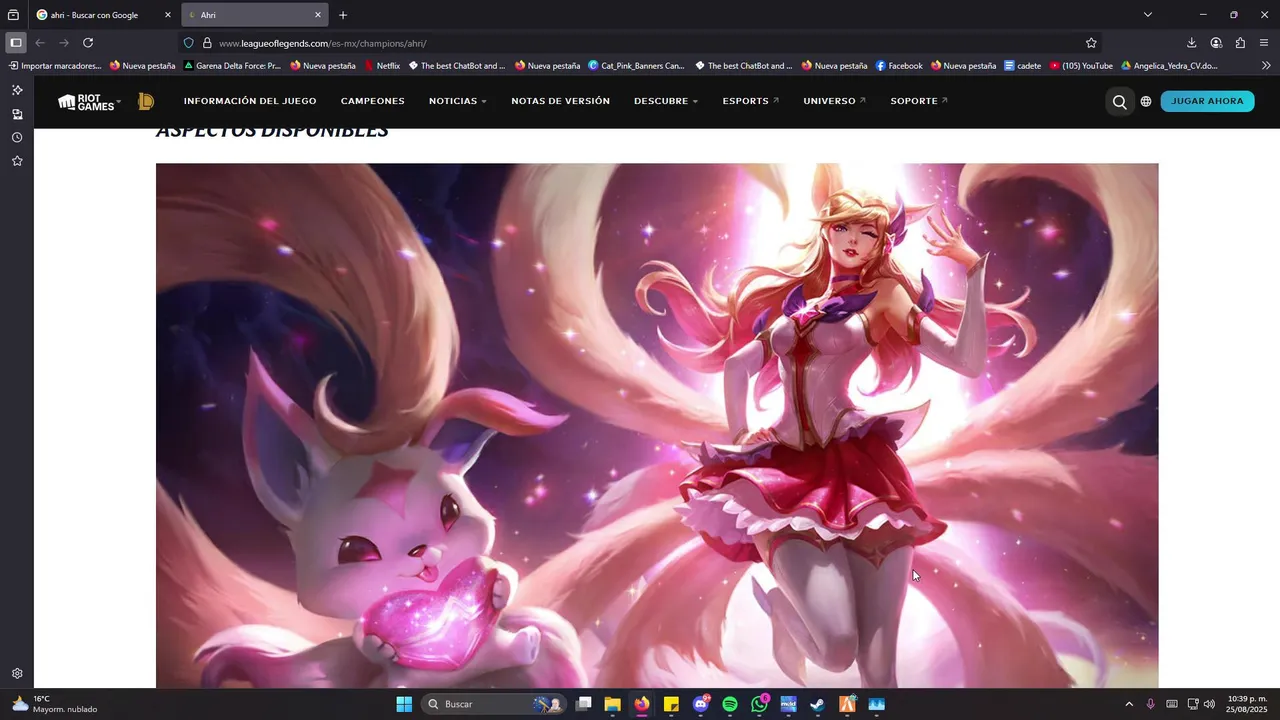Screen dimensions: 1280x720
Task: Open Sticky Notes from taskbar
Action: click(x=671, y=704)
